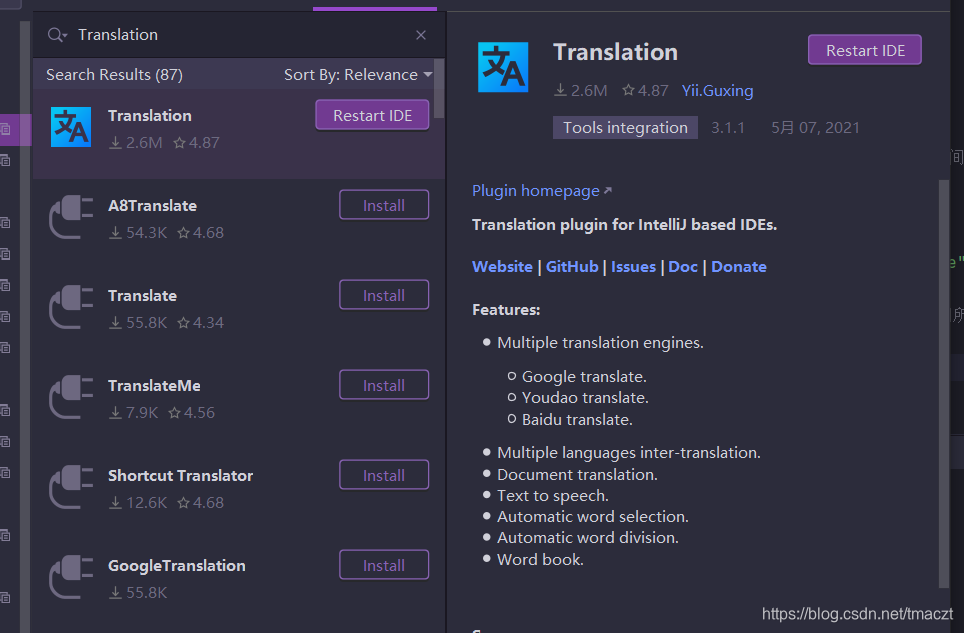Click Text to speech. feature line
964x633 pixels.
click(553, 495)
